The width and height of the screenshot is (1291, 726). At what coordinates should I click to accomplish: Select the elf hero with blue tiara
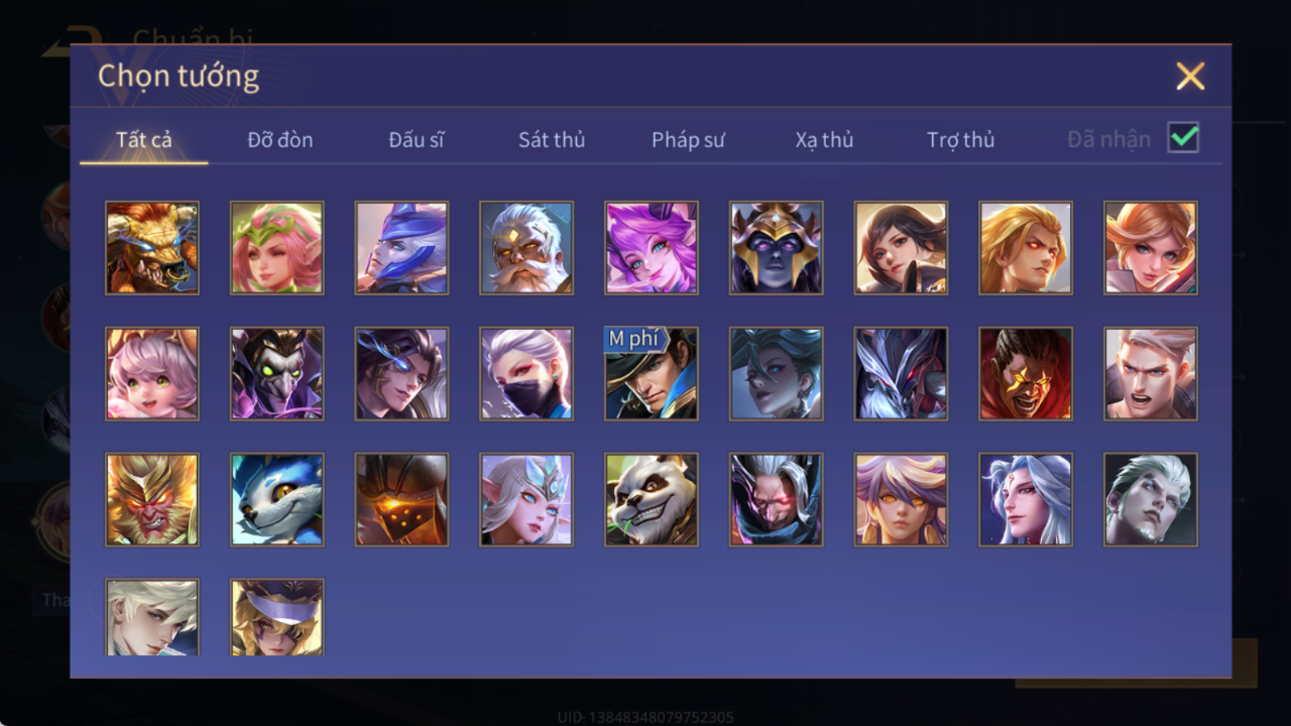click(526, 499)
